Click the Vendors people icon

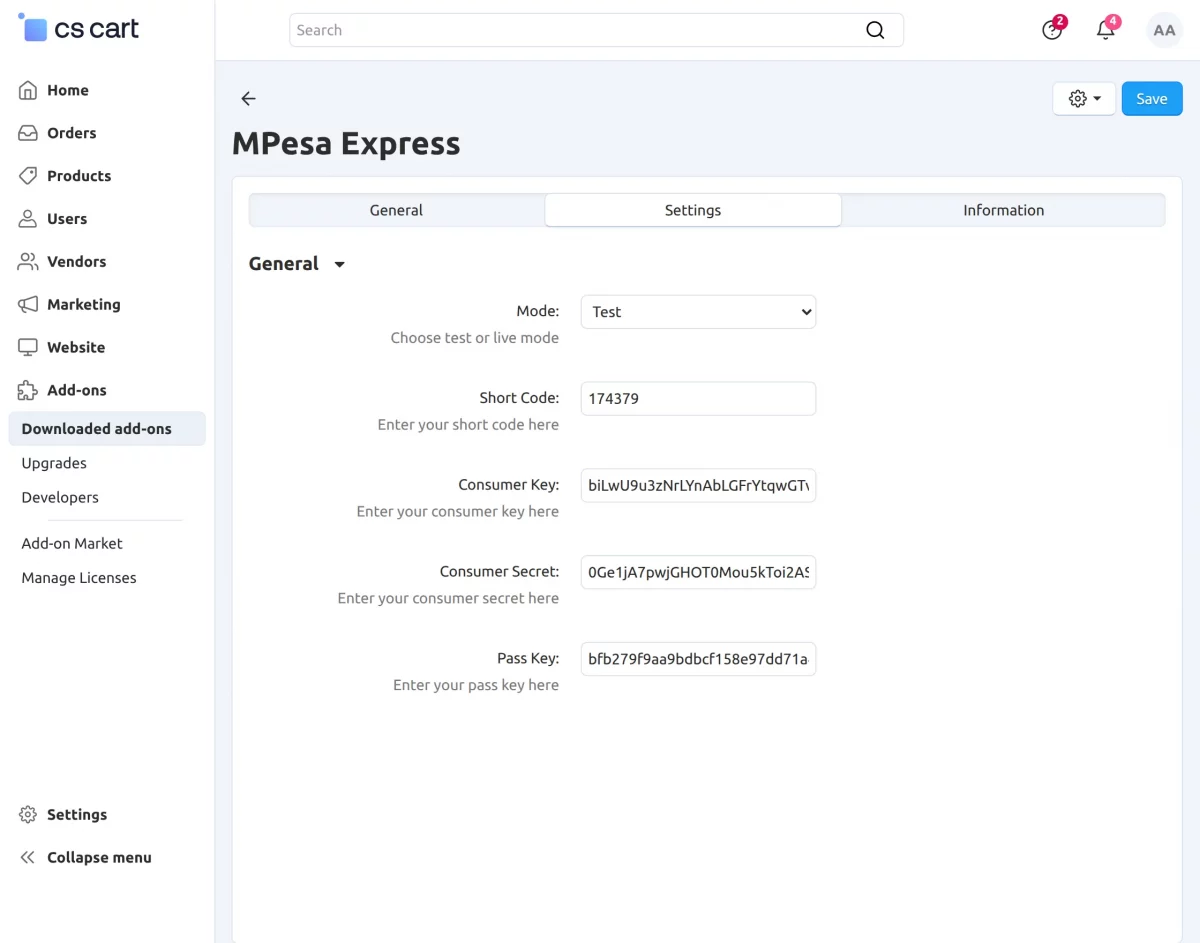click(28, 262)
